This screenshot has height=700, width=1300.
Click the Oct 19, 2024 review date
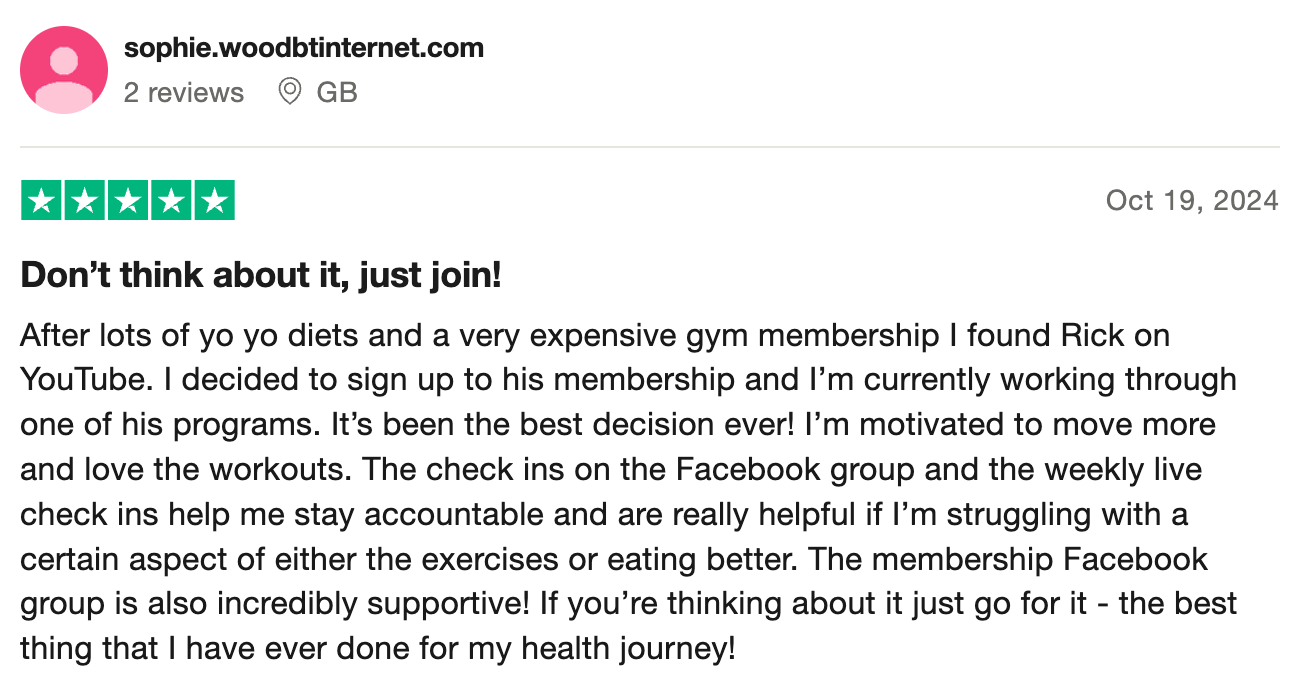pyautogui.click(x=1191, y=201)
